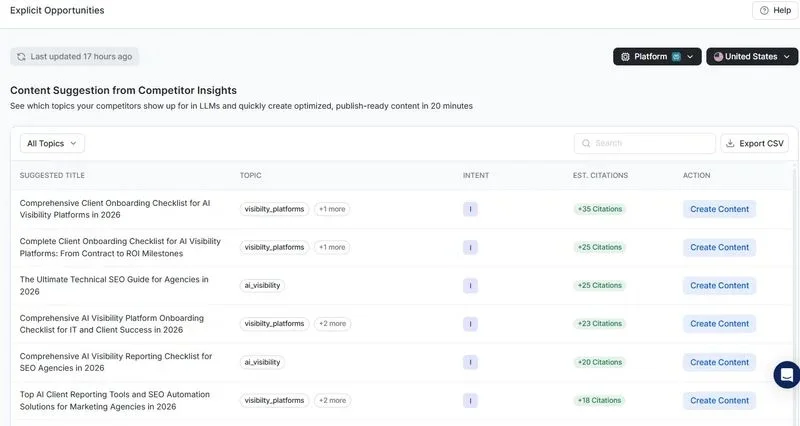
Task: Export the table as CSV
Action: click(x=755, y=143)
